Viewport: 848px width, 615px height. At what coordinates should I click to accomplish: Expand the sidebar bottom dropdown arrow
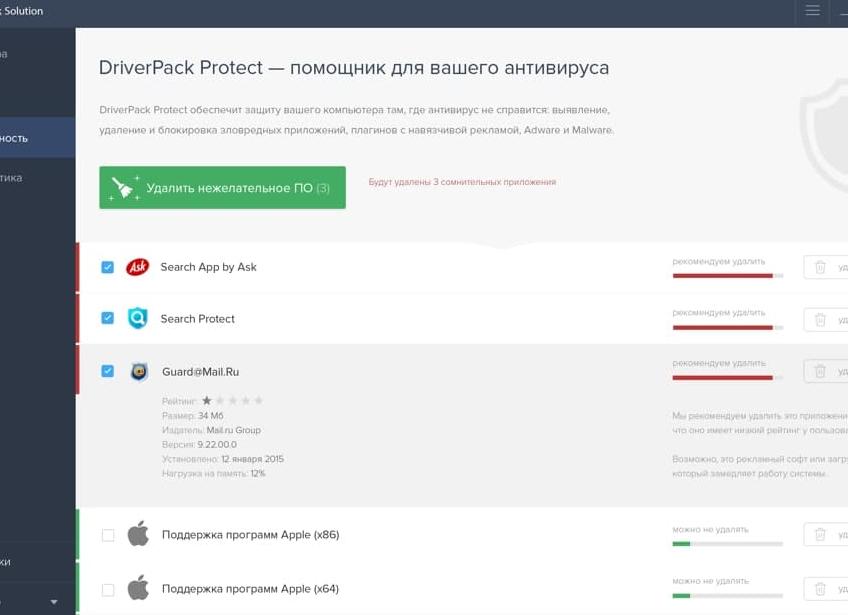click(54, 601)
